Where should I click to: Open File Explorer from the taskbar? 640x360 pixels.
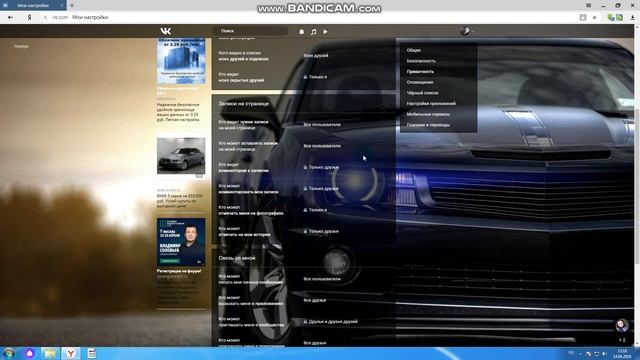pyautogui.click(x=50, y=353)
